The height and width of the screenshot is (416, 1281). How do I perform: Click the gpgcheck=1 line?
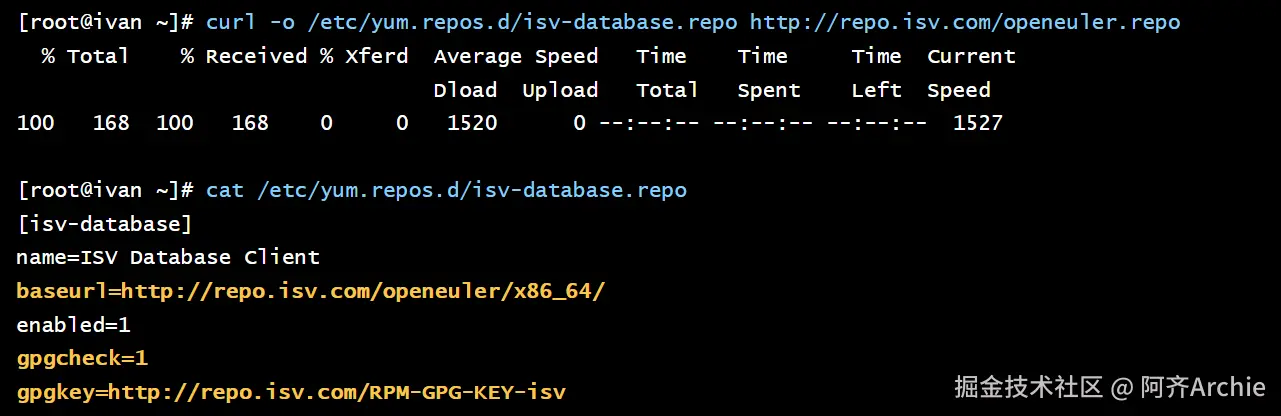click(82, 358)
